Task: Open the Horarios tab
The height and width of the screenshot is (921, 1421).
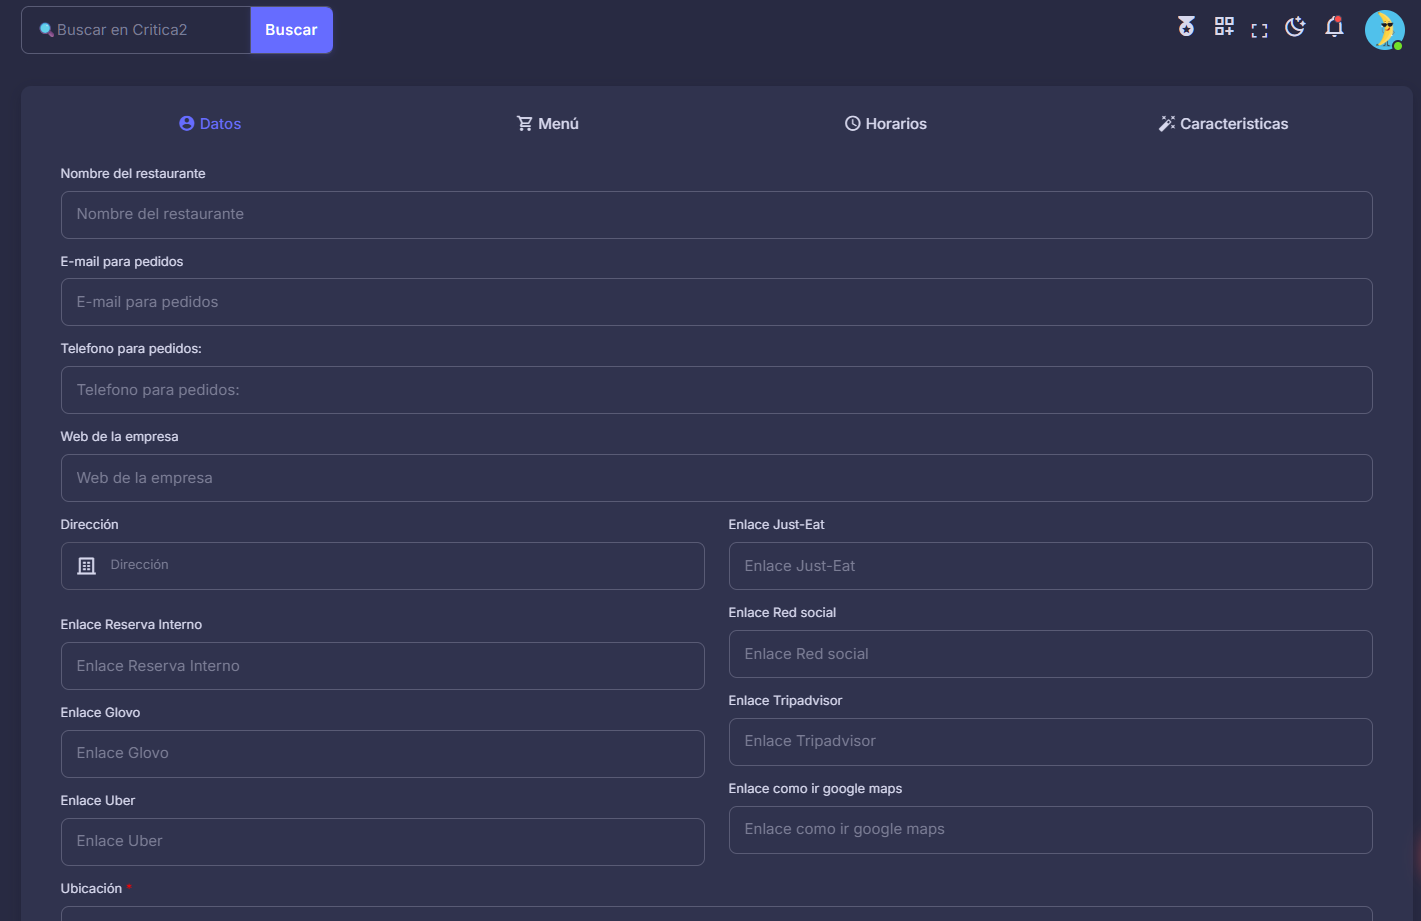Action: click(x=885, y=124)
